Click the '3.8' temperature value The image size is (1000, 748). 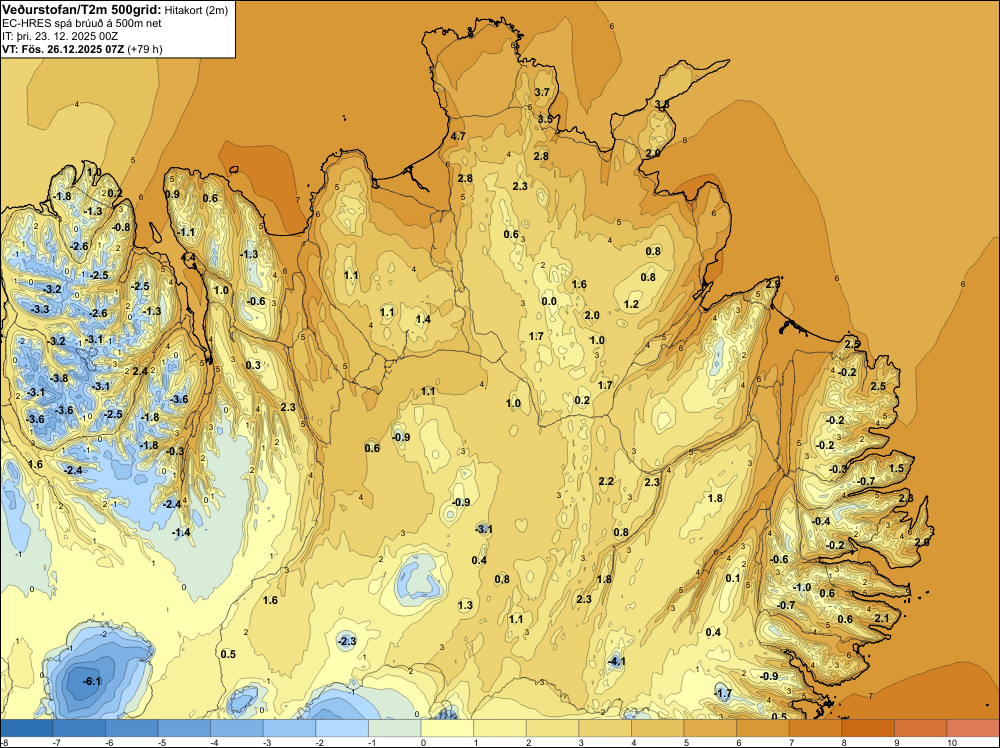point(662,104)
